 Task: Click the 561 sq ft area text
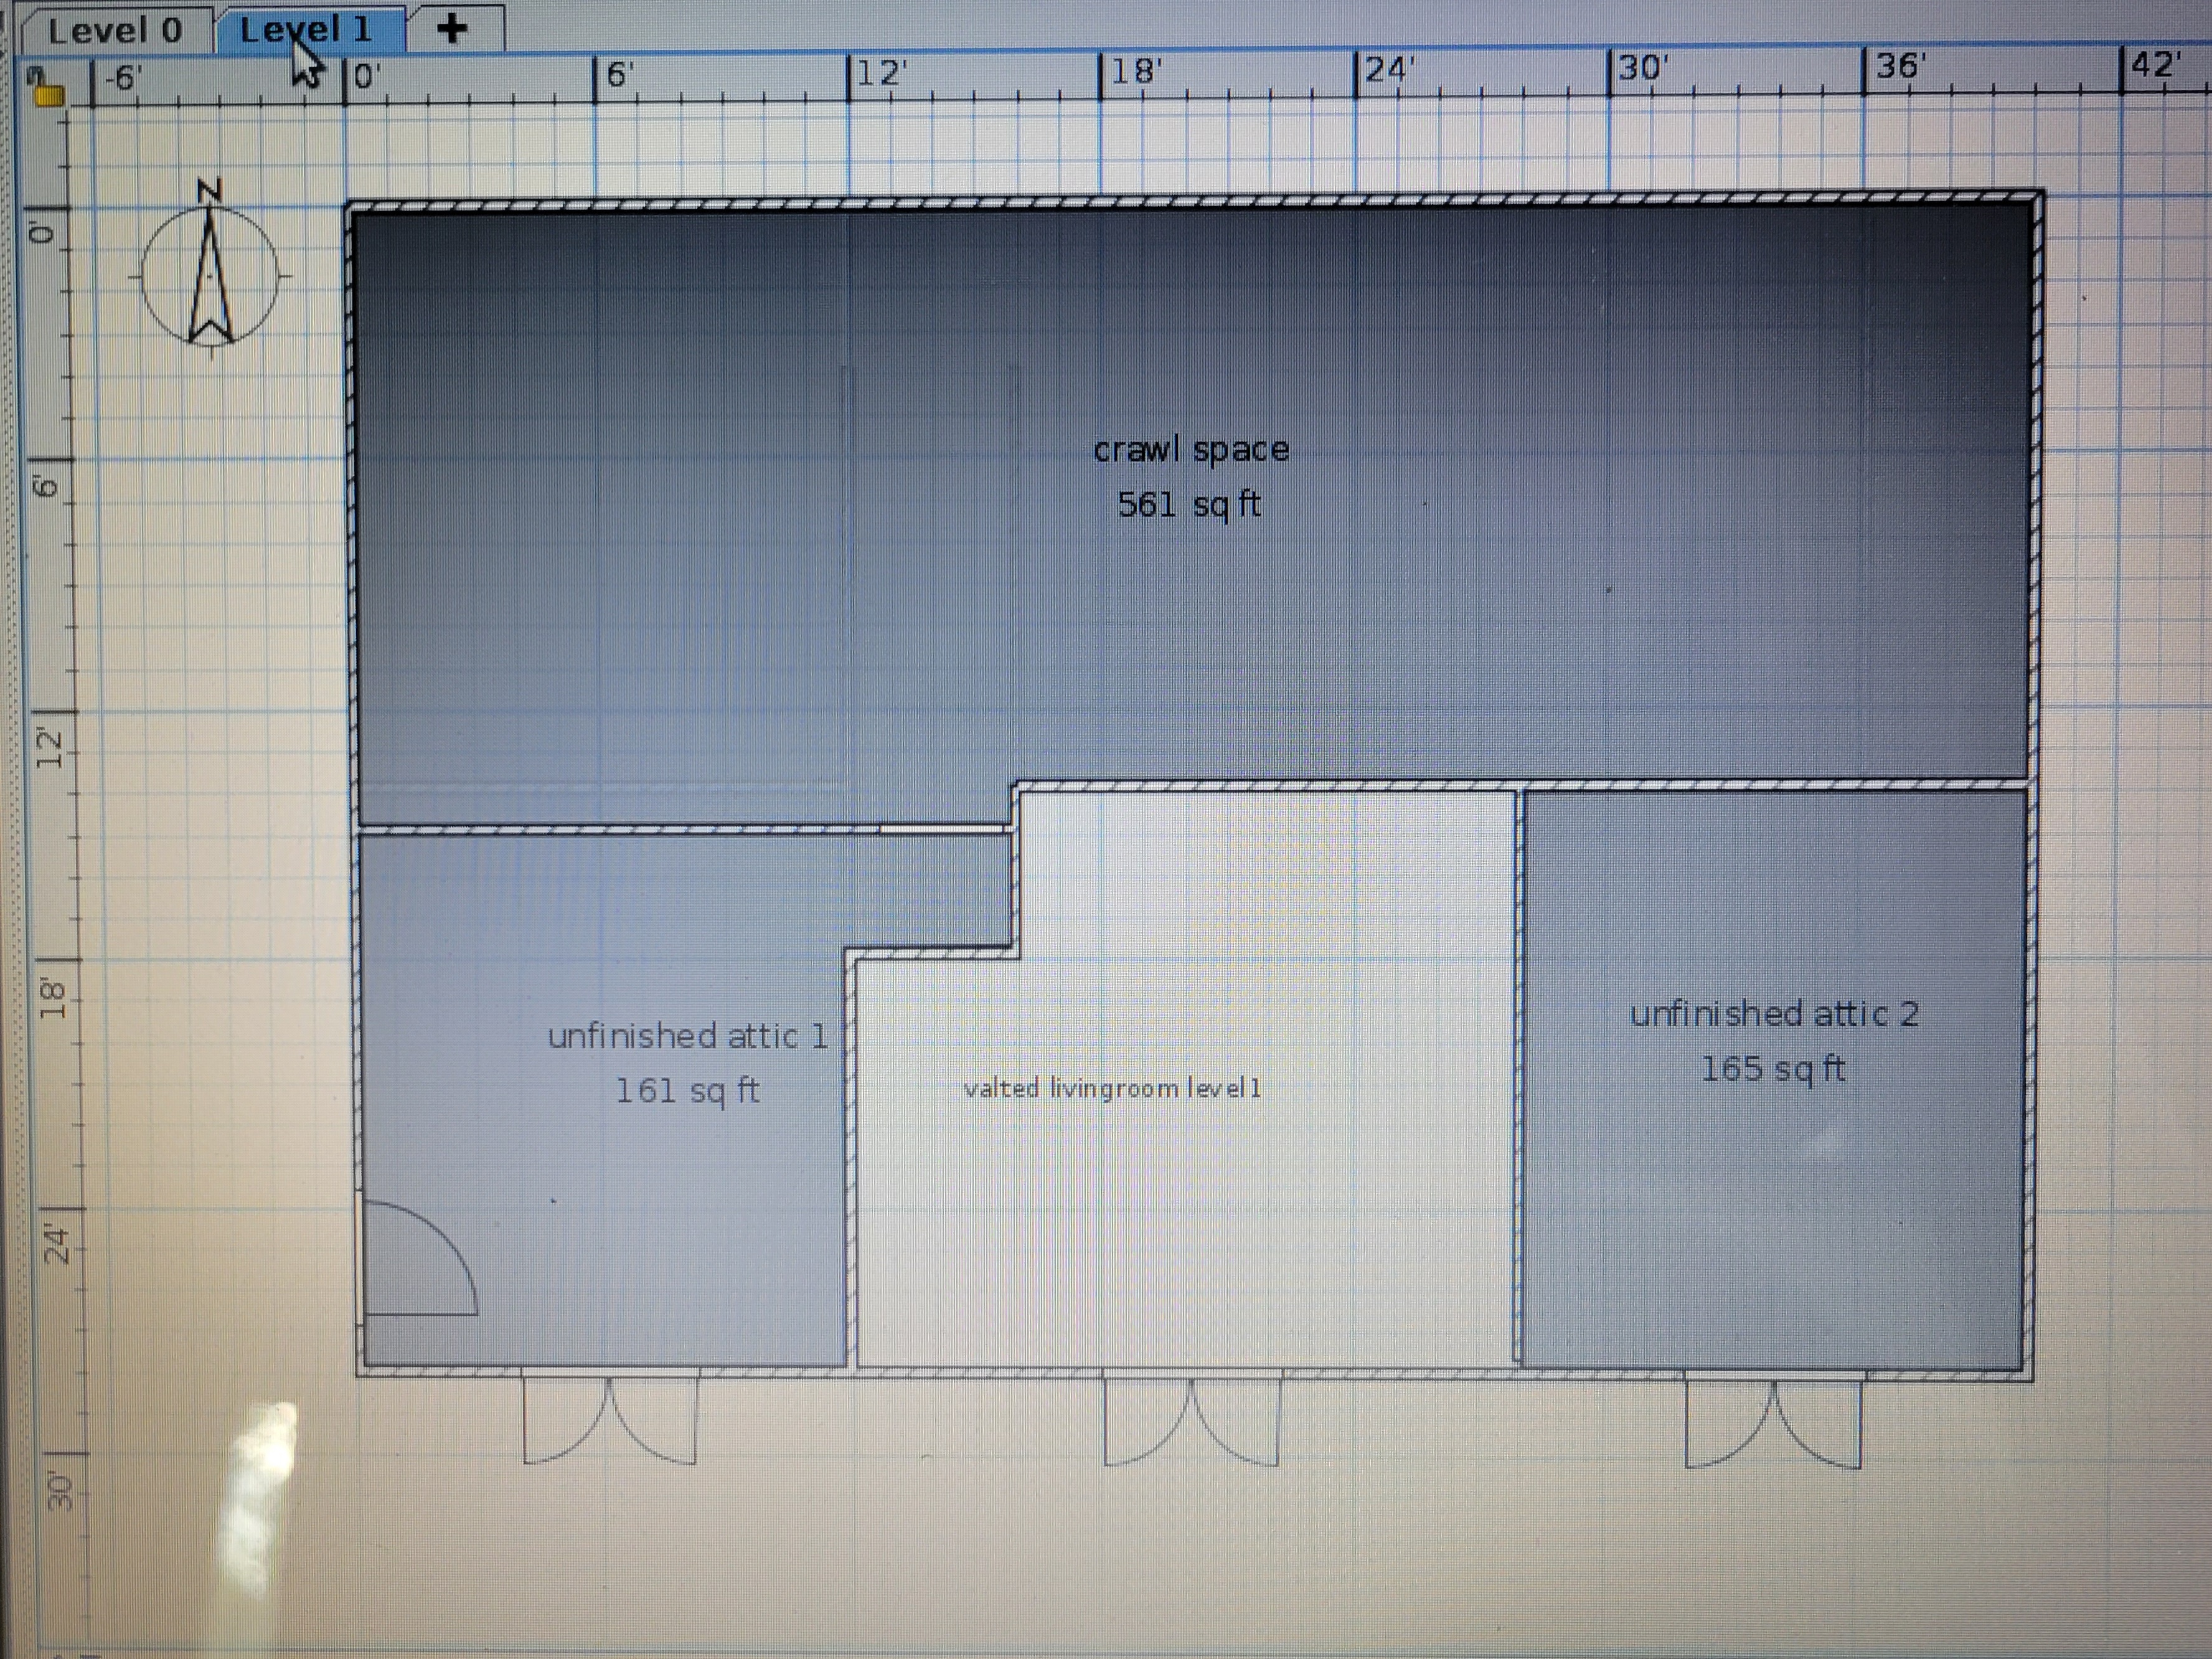point(1189,504)
